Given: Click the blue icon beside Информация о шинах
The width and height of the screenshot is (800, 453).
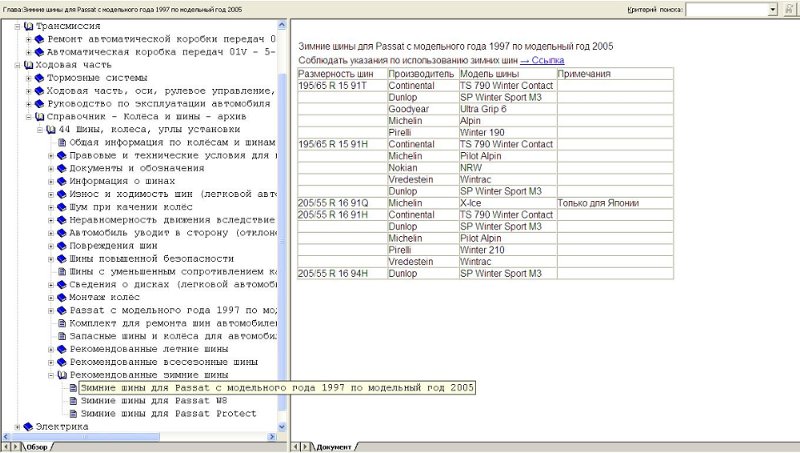Looking at the screenshot, I should pos(62,181).
